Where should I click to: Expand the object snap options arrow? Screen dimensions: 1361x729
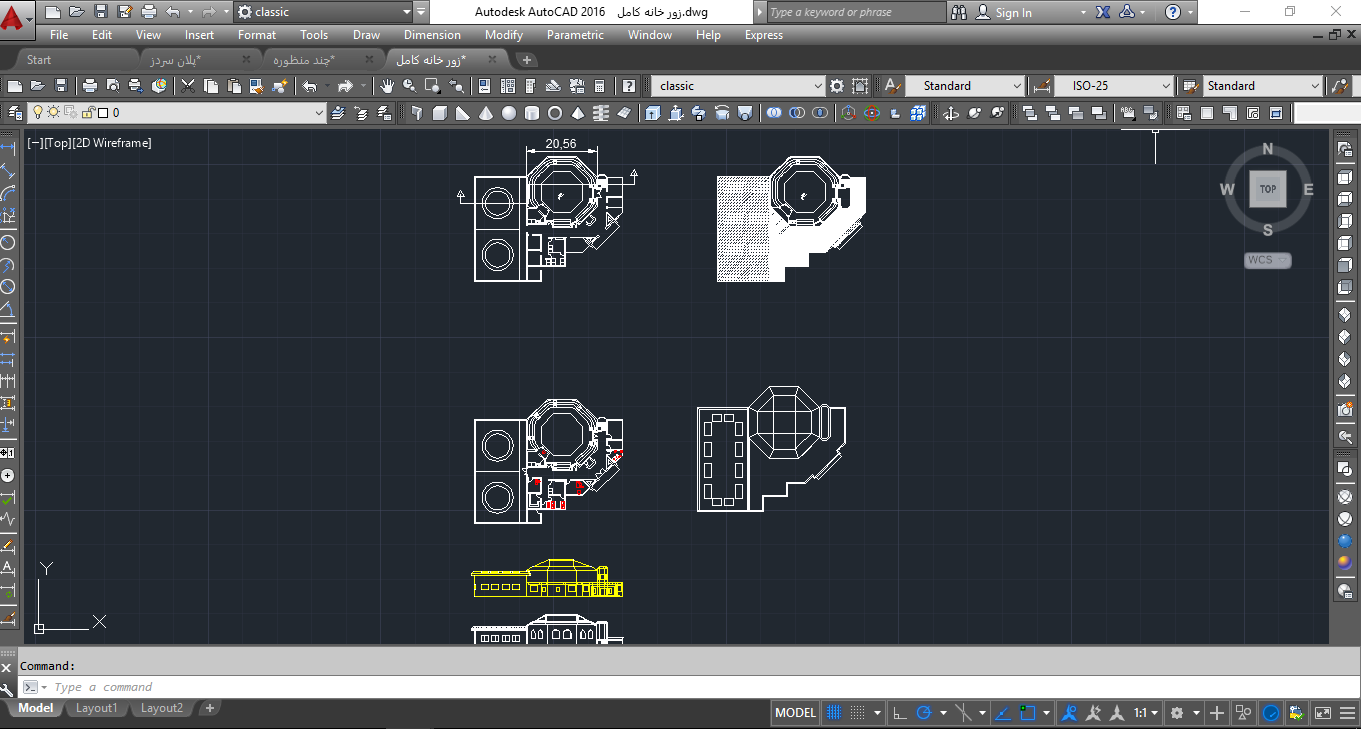(x=1046, y=713)
